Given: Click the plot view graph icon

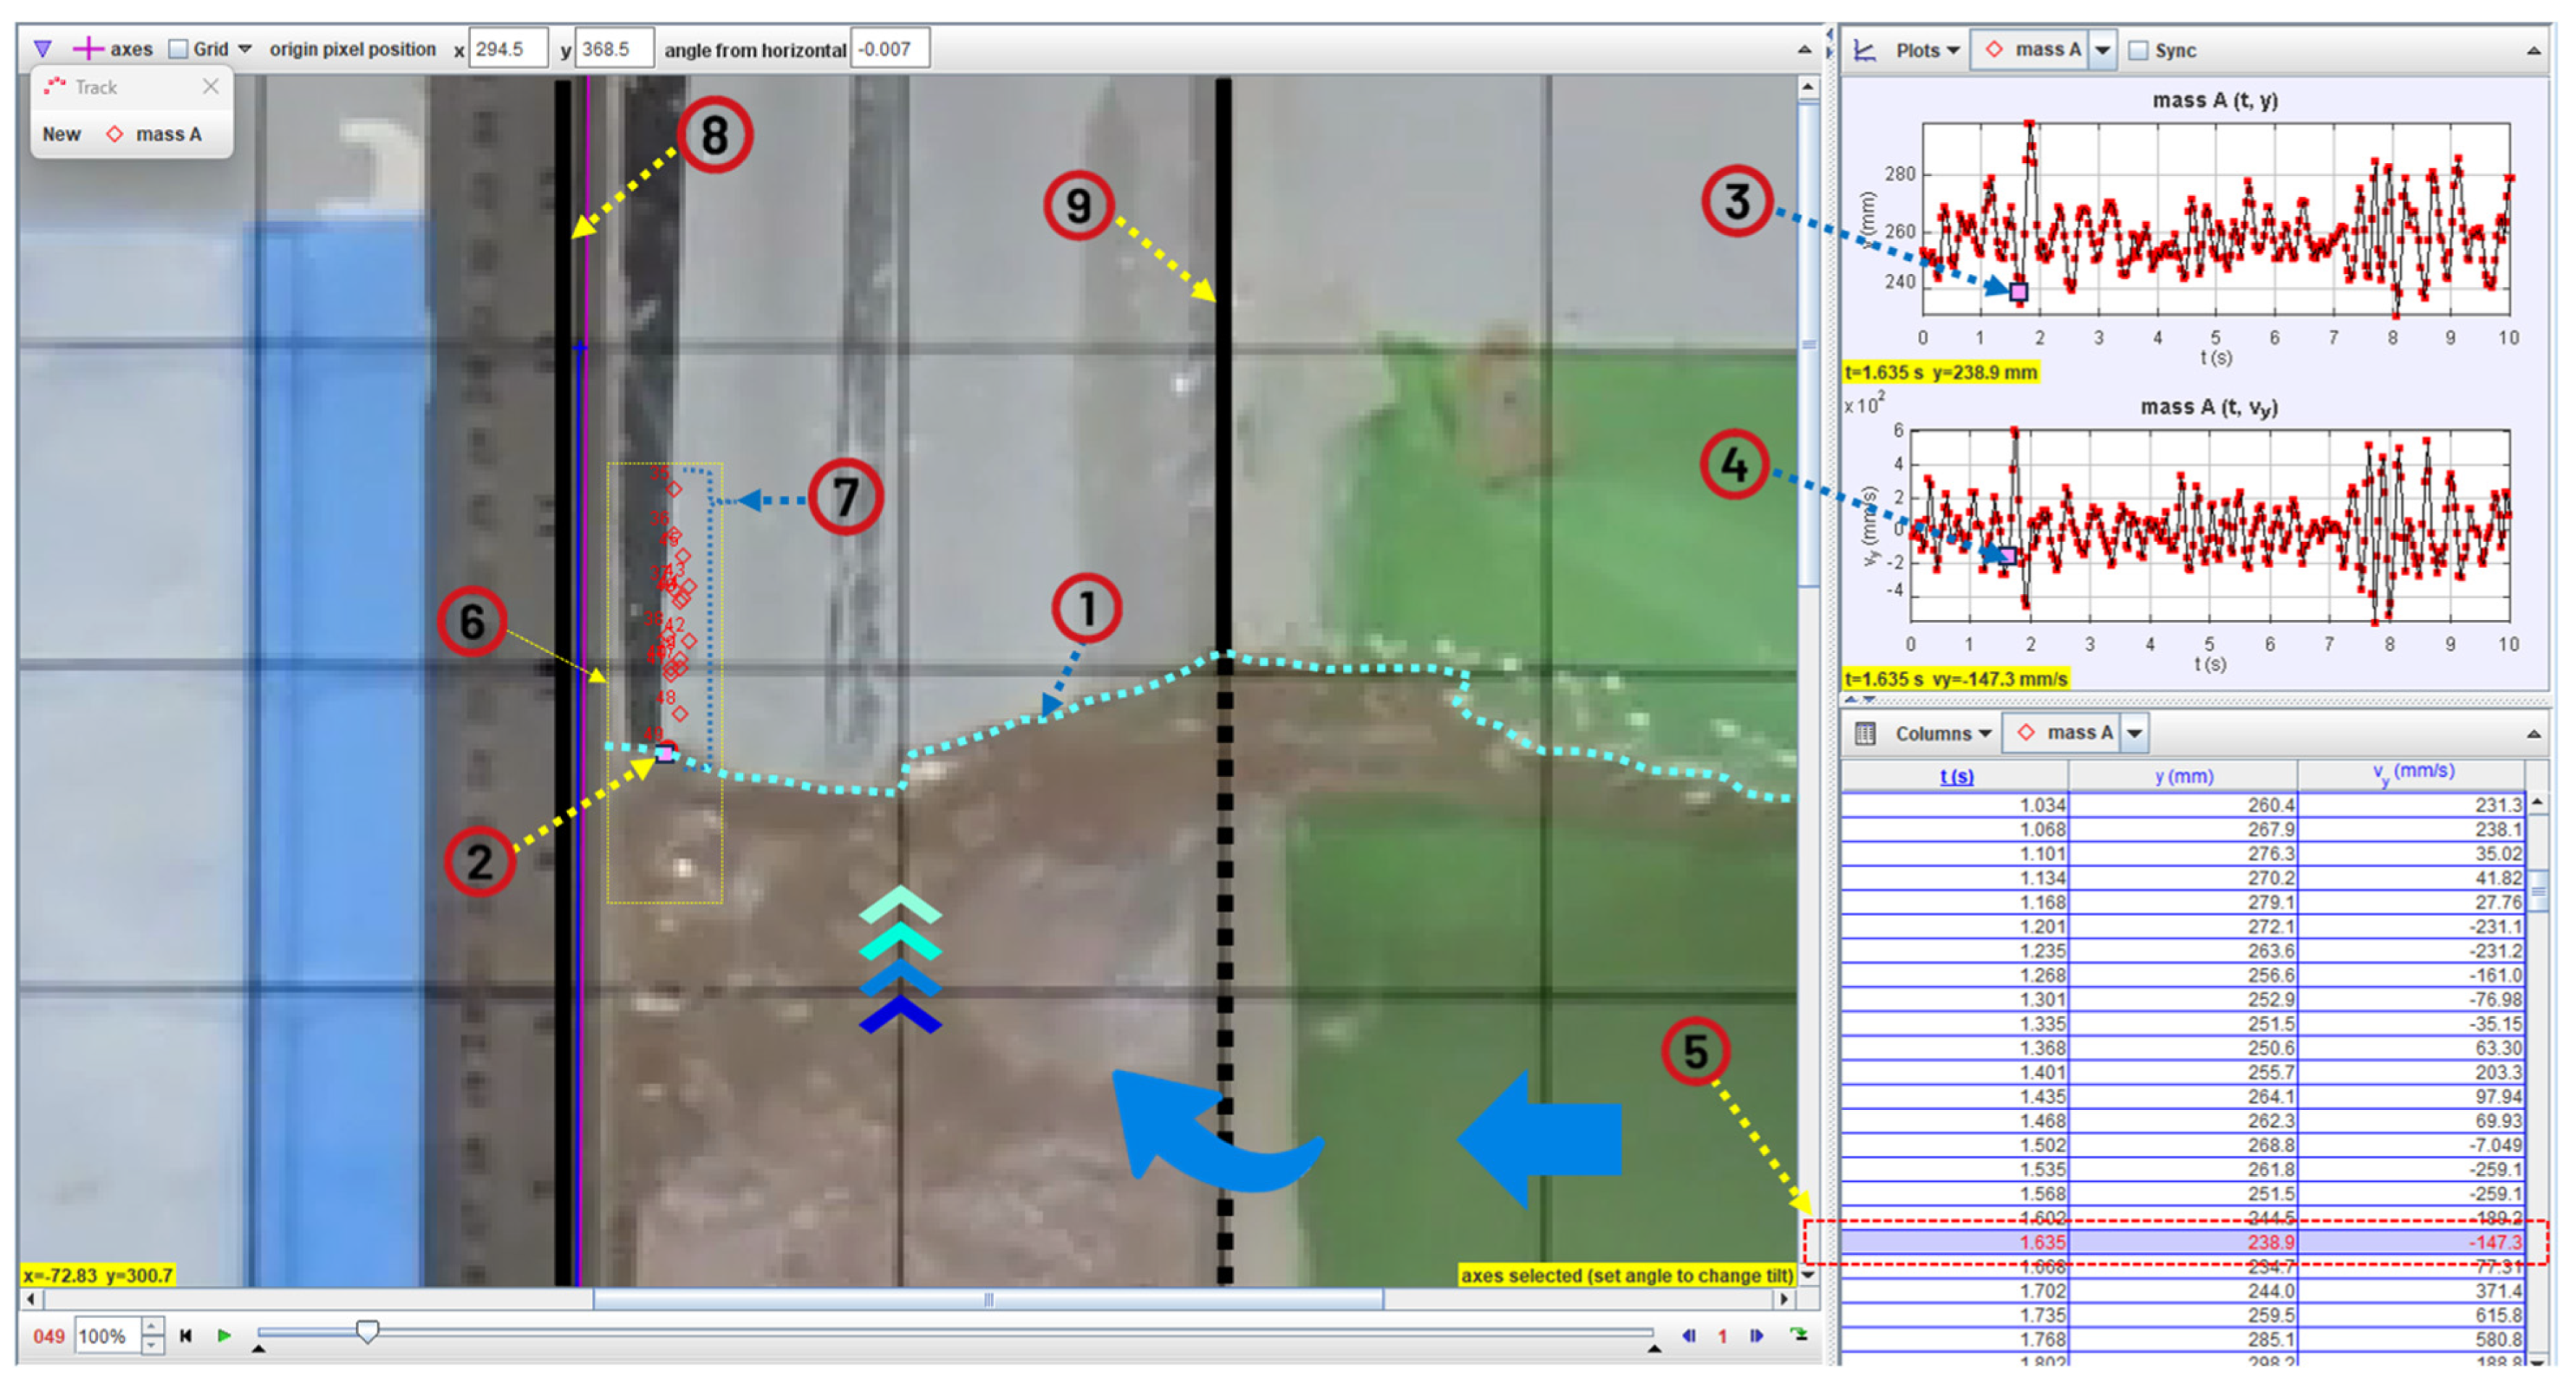Looking at the screenshot, I should tap(1865, 50).
